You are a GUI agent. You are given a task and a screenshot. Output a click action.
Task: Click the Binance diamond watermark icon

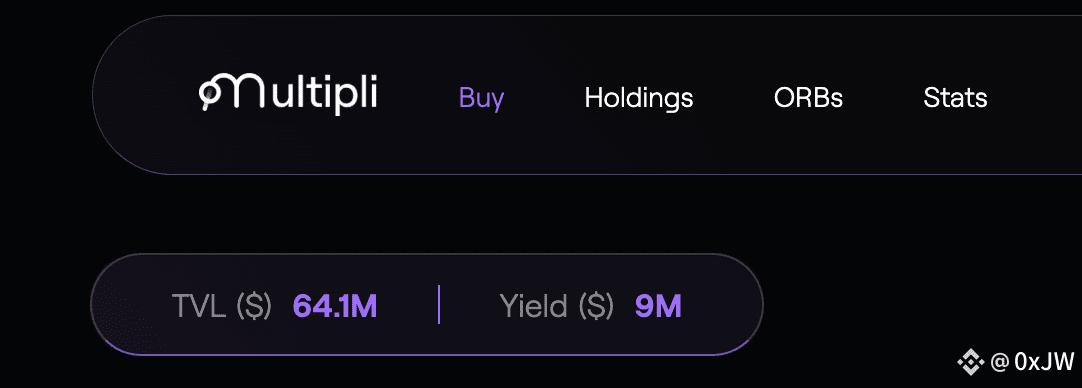(x=972, y=360)
